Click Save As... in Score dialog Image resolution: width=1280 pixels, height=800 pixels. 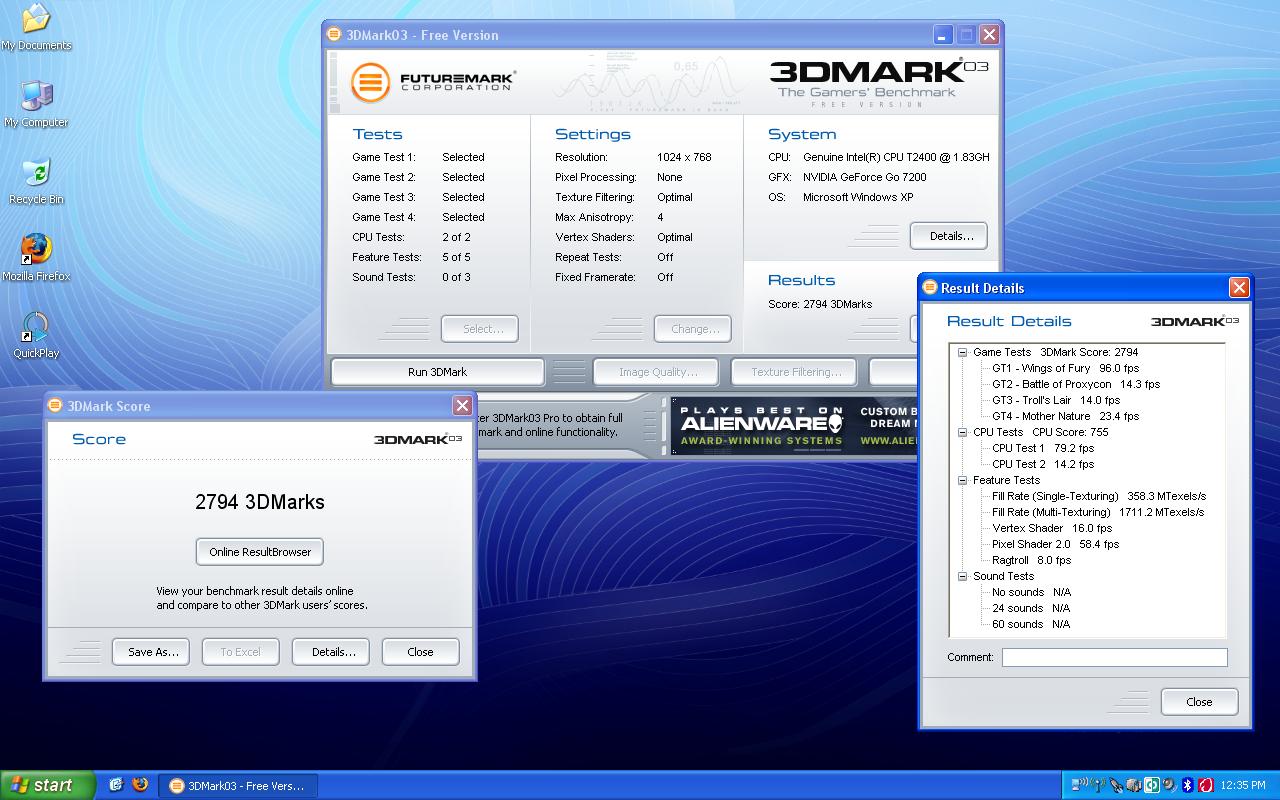pos(153,652)
